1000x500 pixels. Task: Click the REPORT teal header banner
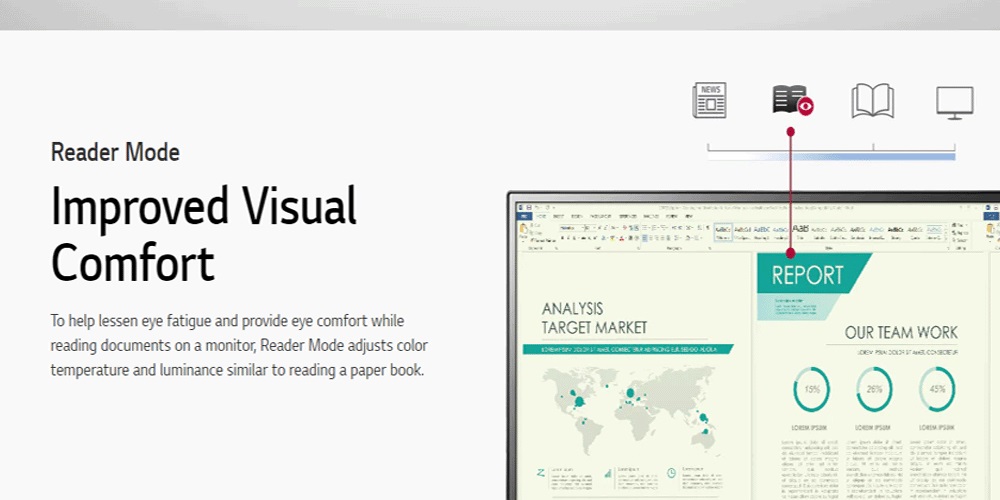click(x=808, y=274)
